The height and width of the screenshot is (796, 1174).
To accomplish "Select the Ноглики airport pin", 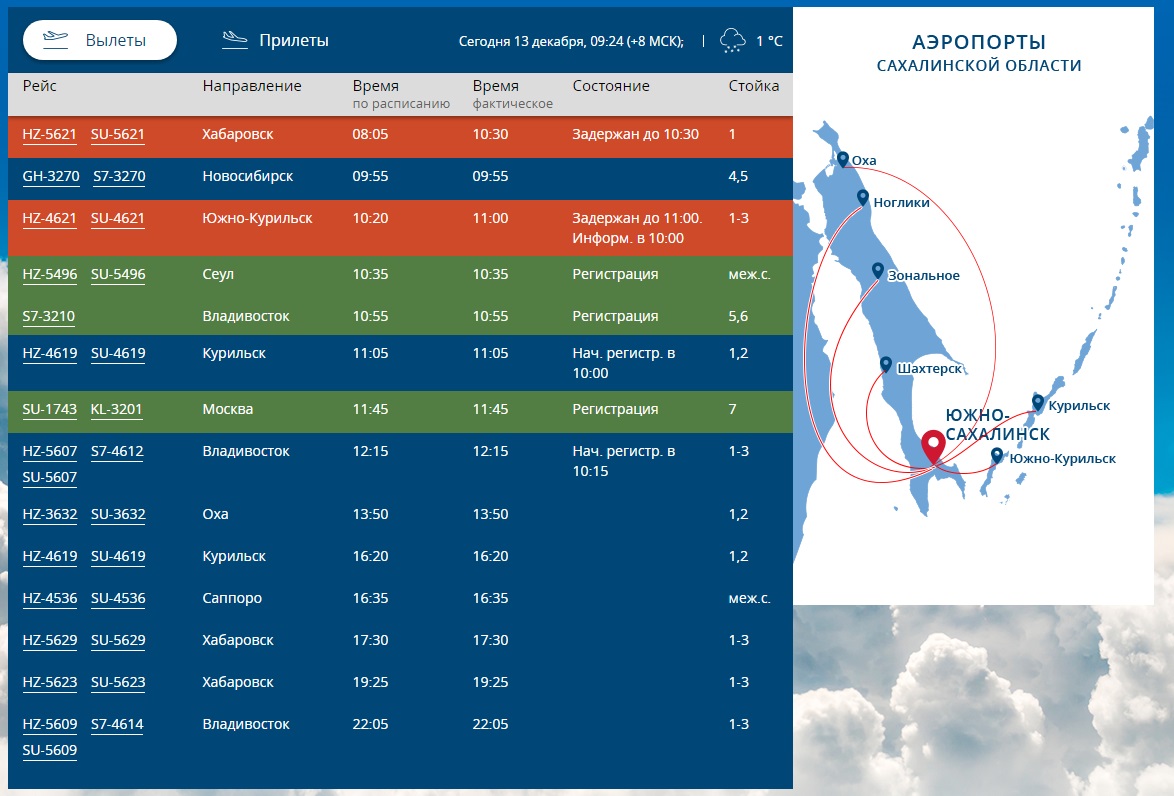I will 862,197.
